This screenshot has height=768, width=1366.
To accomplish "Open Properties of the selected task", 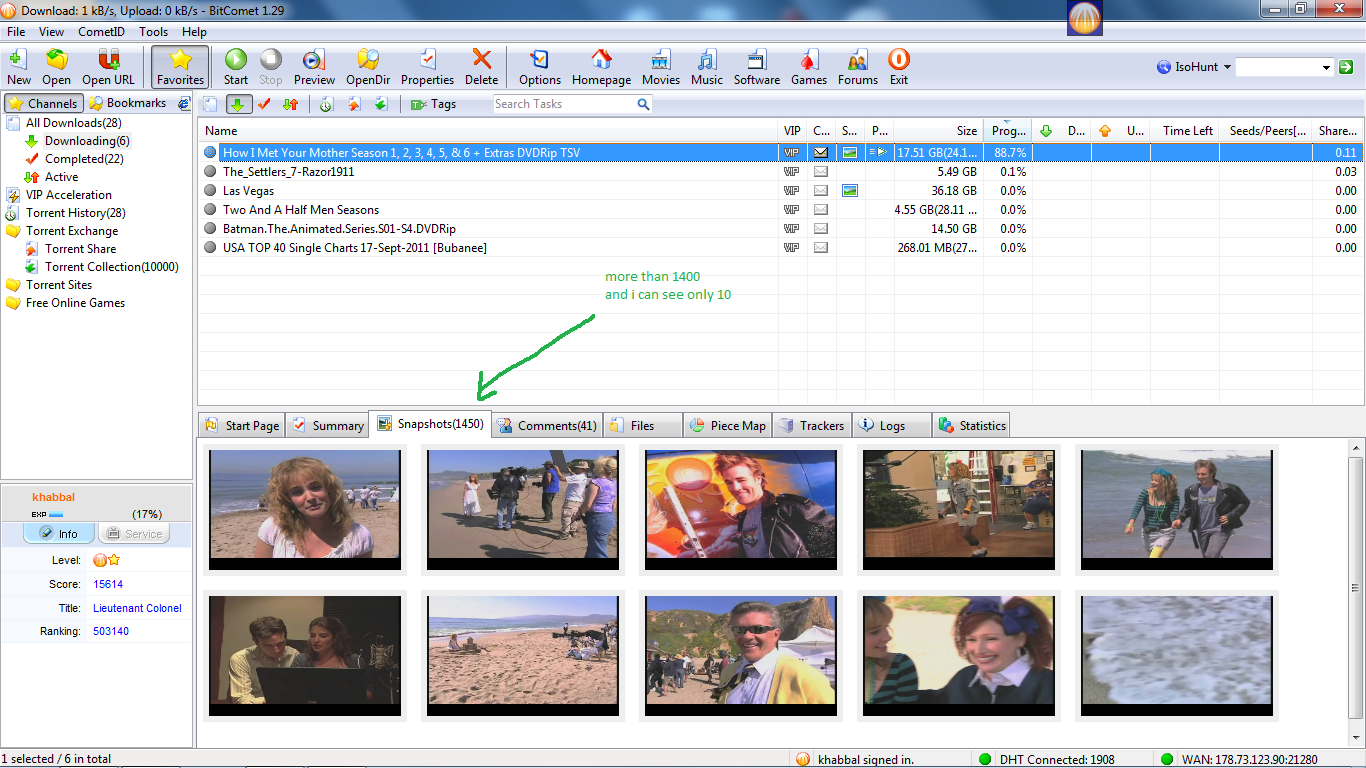I will pyautogui.click(x=427, y=67).
